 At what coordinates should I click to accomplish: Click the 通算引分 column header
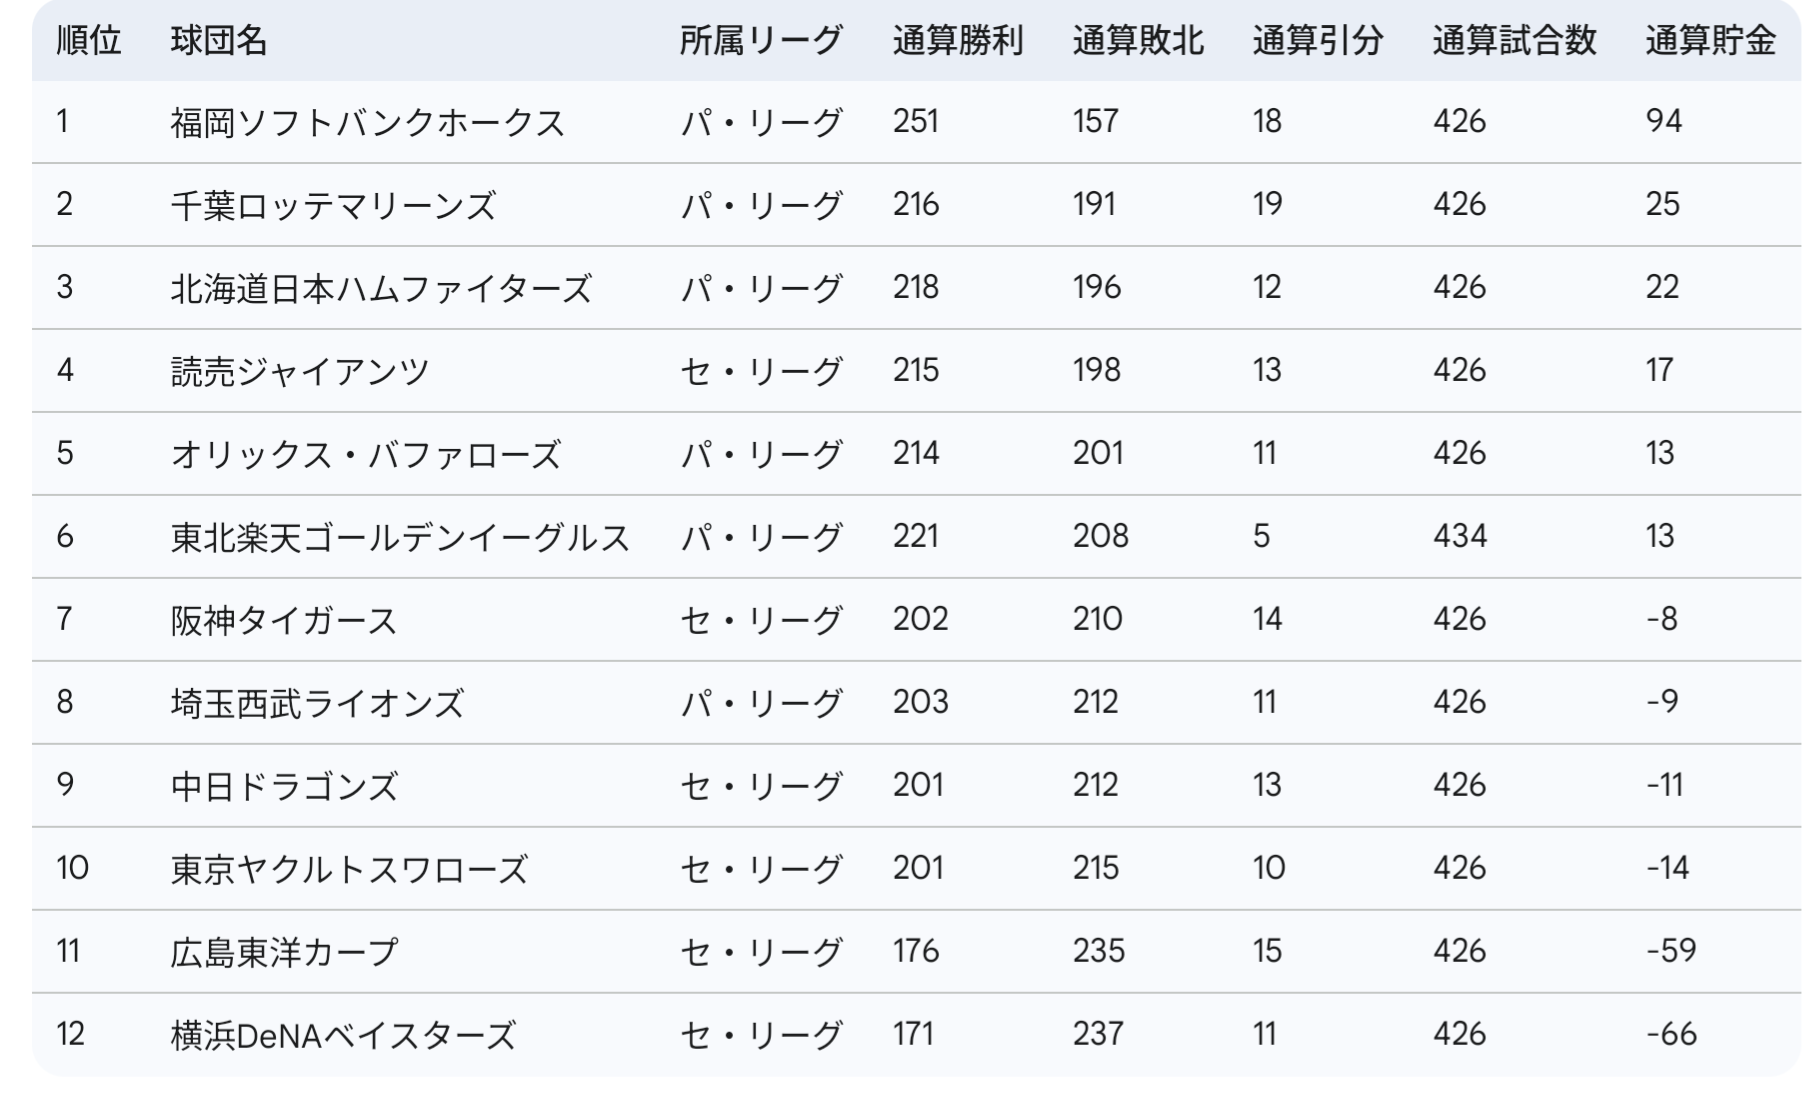pyautogui.click(x=1318, y=41)
